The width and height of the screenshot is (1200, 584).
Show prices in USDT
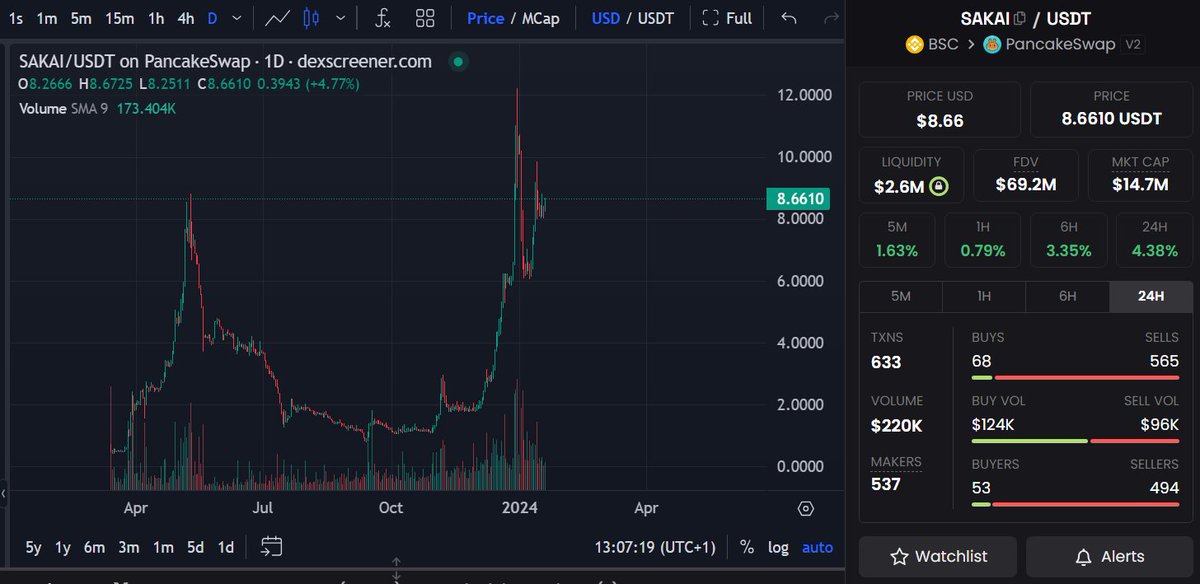(655, 18)
